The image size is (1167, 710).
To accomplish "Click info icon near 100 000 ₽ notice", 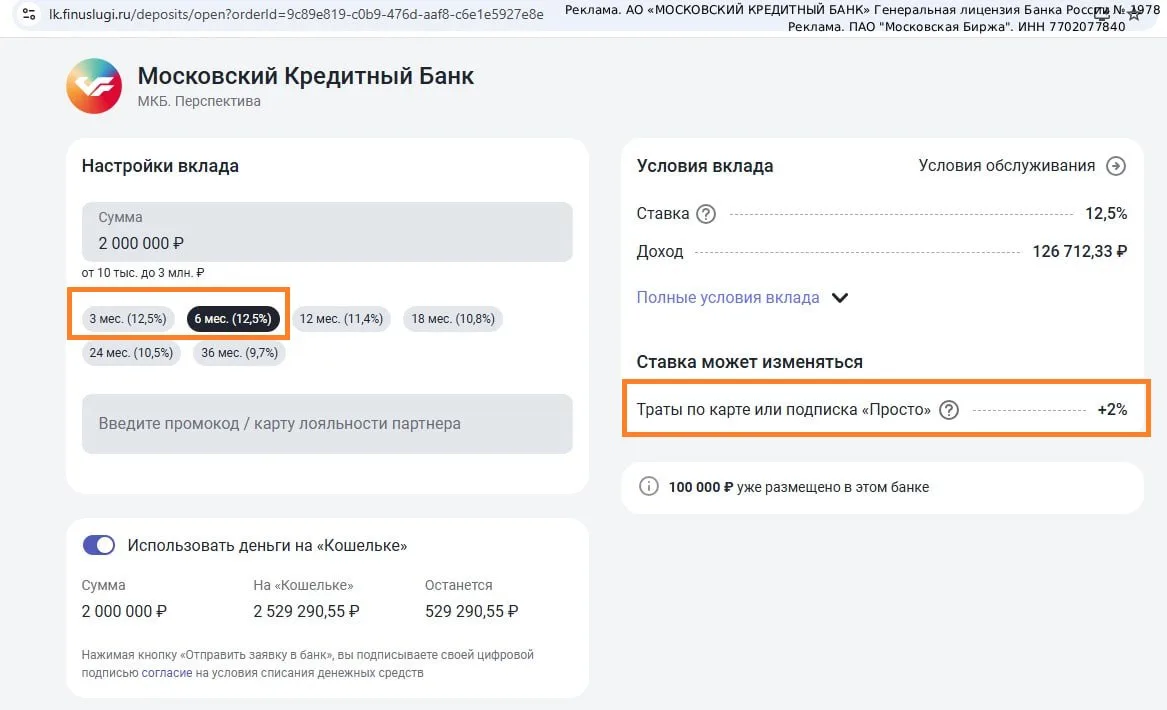I will click(x=649, y=487).
